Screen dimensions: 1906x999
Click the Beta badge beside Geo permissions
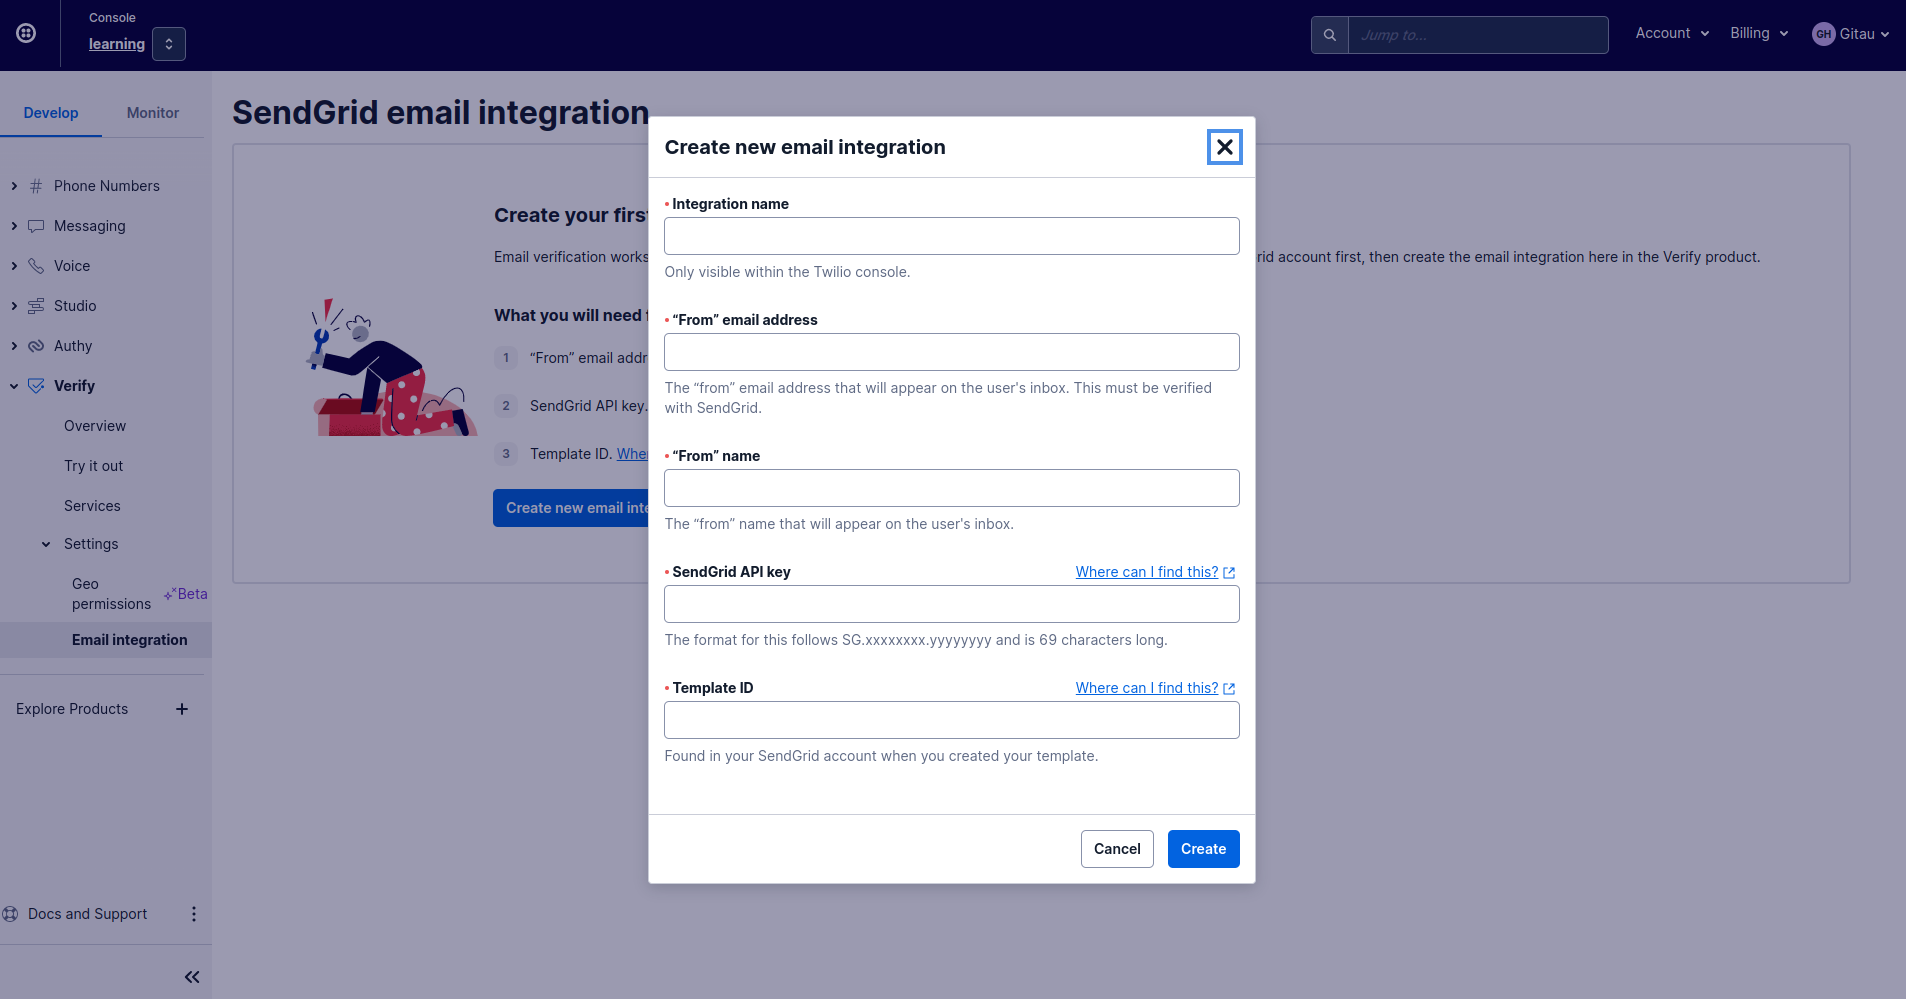pos(186,594)
